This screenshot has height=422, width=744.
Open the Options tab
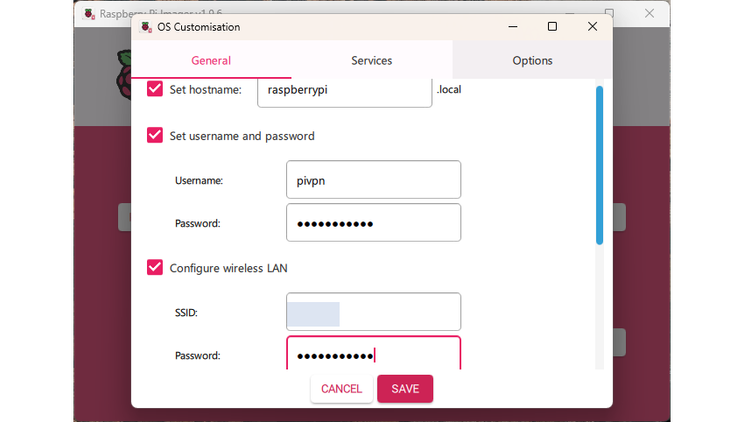532,60
